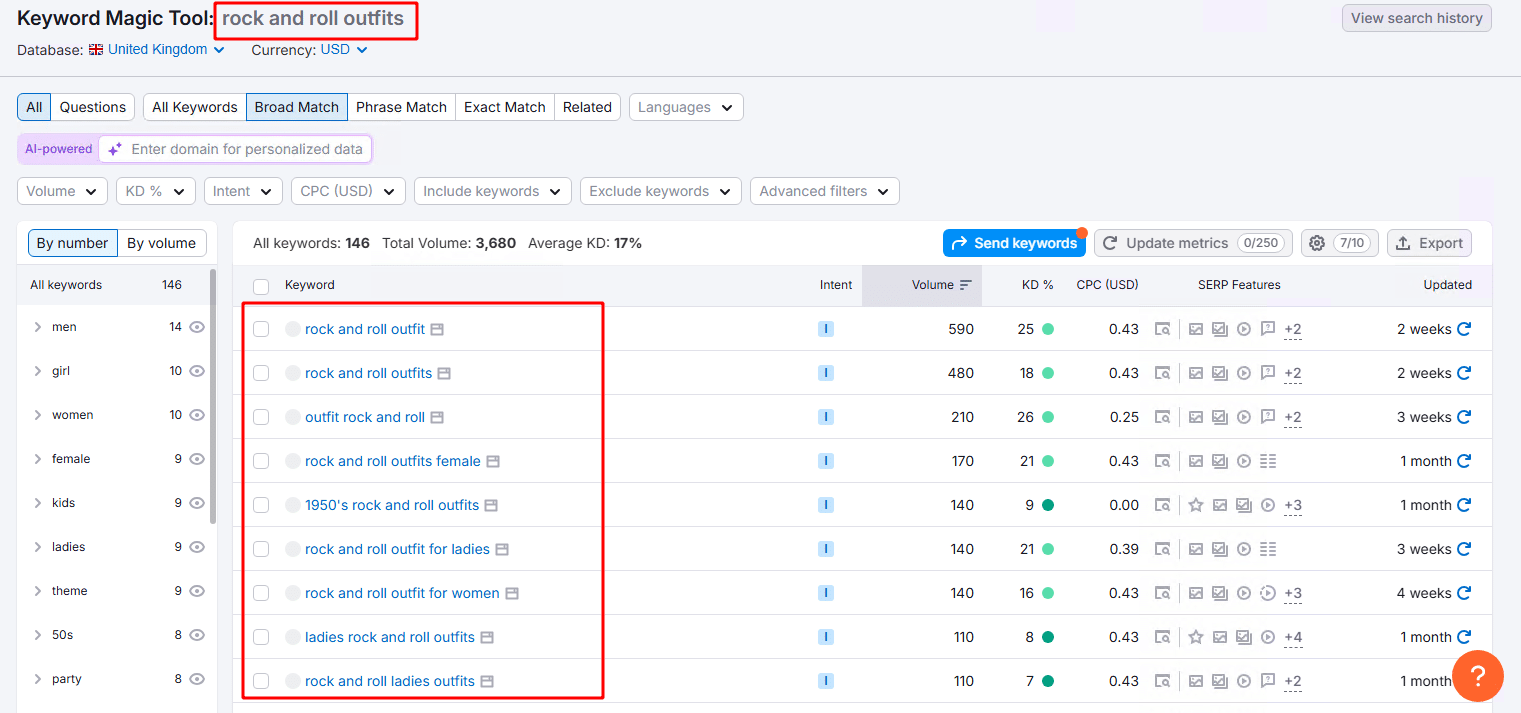This screenshot has height=713, width=1521.
Task: Open the CPC (USD) filter dropdown
Action: coord(348,191)
